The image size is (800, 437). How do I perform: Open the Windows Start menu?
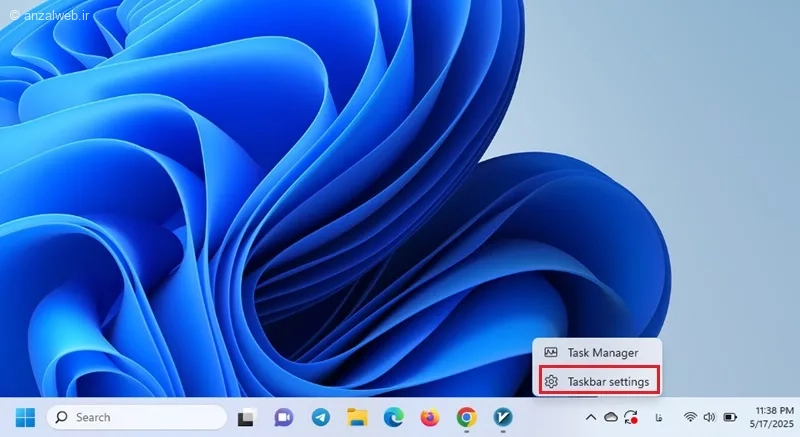click(25, 418)
